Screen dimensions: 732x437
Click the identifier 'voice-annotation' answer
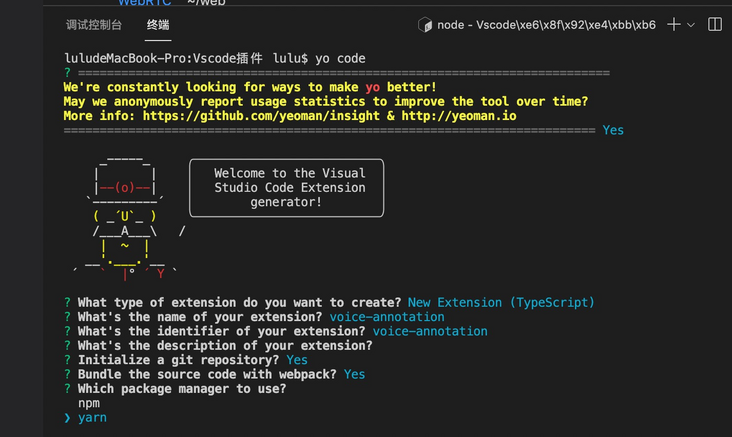click(430, 331)
